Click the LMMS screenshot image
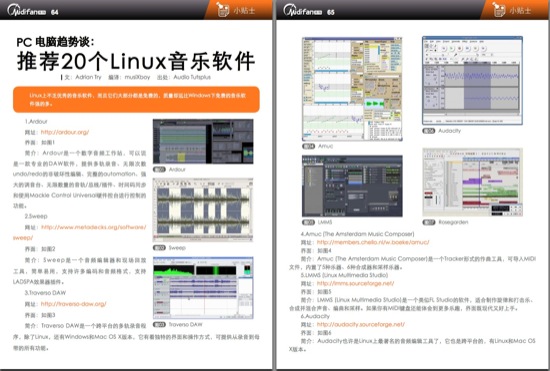 coord(352,186)
